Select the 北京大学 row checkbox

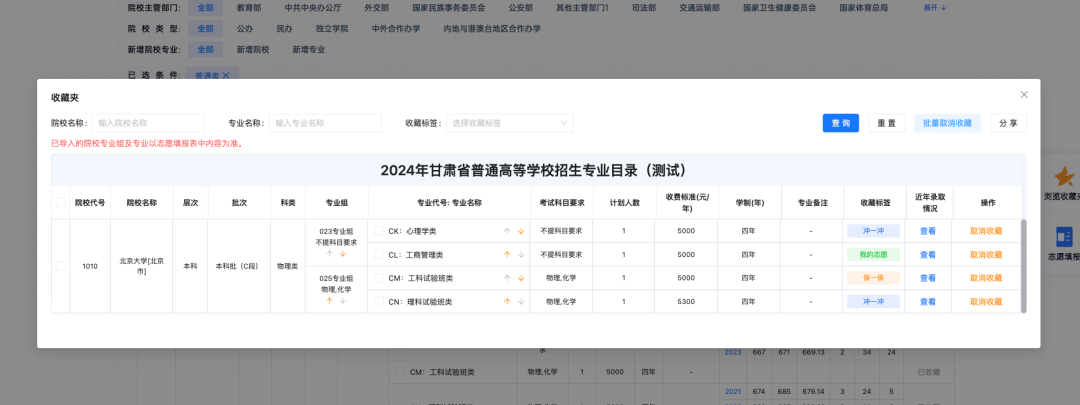pyautogui.click(x=61, y=266)
